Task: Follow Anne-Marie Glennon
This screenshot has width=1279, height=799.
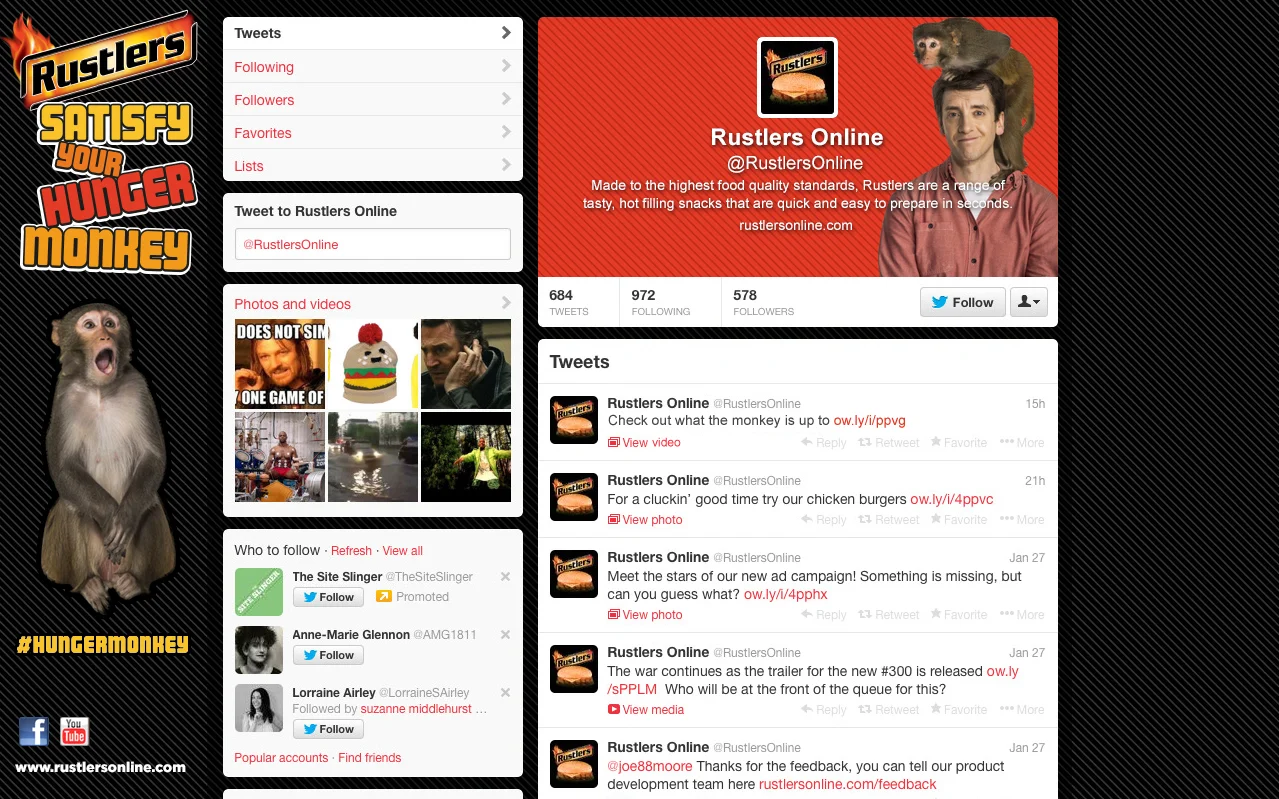Action: point(328,655)
